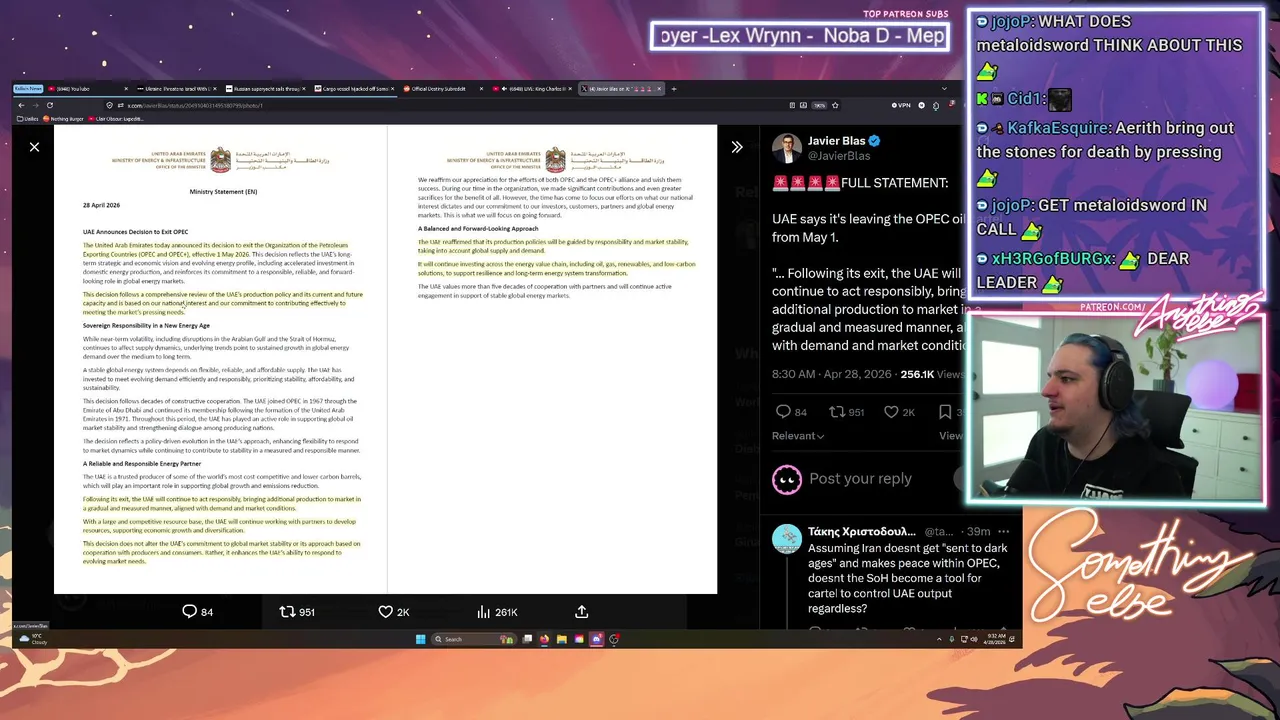Show hidden system tray icons

(x=939, y=639)
